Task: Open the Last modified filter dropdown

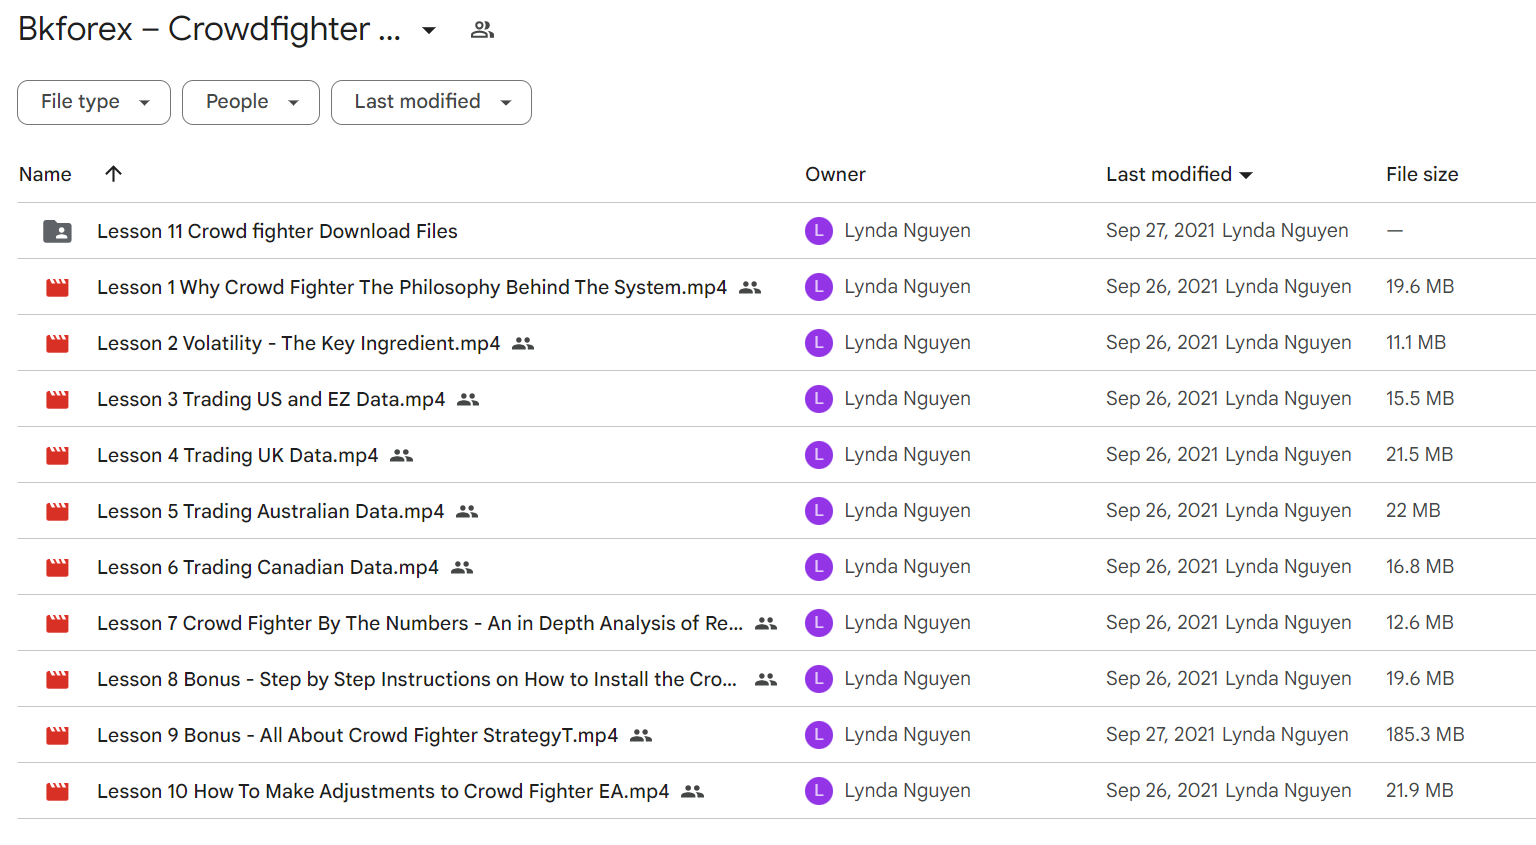Action: click(x=431, y=102)
